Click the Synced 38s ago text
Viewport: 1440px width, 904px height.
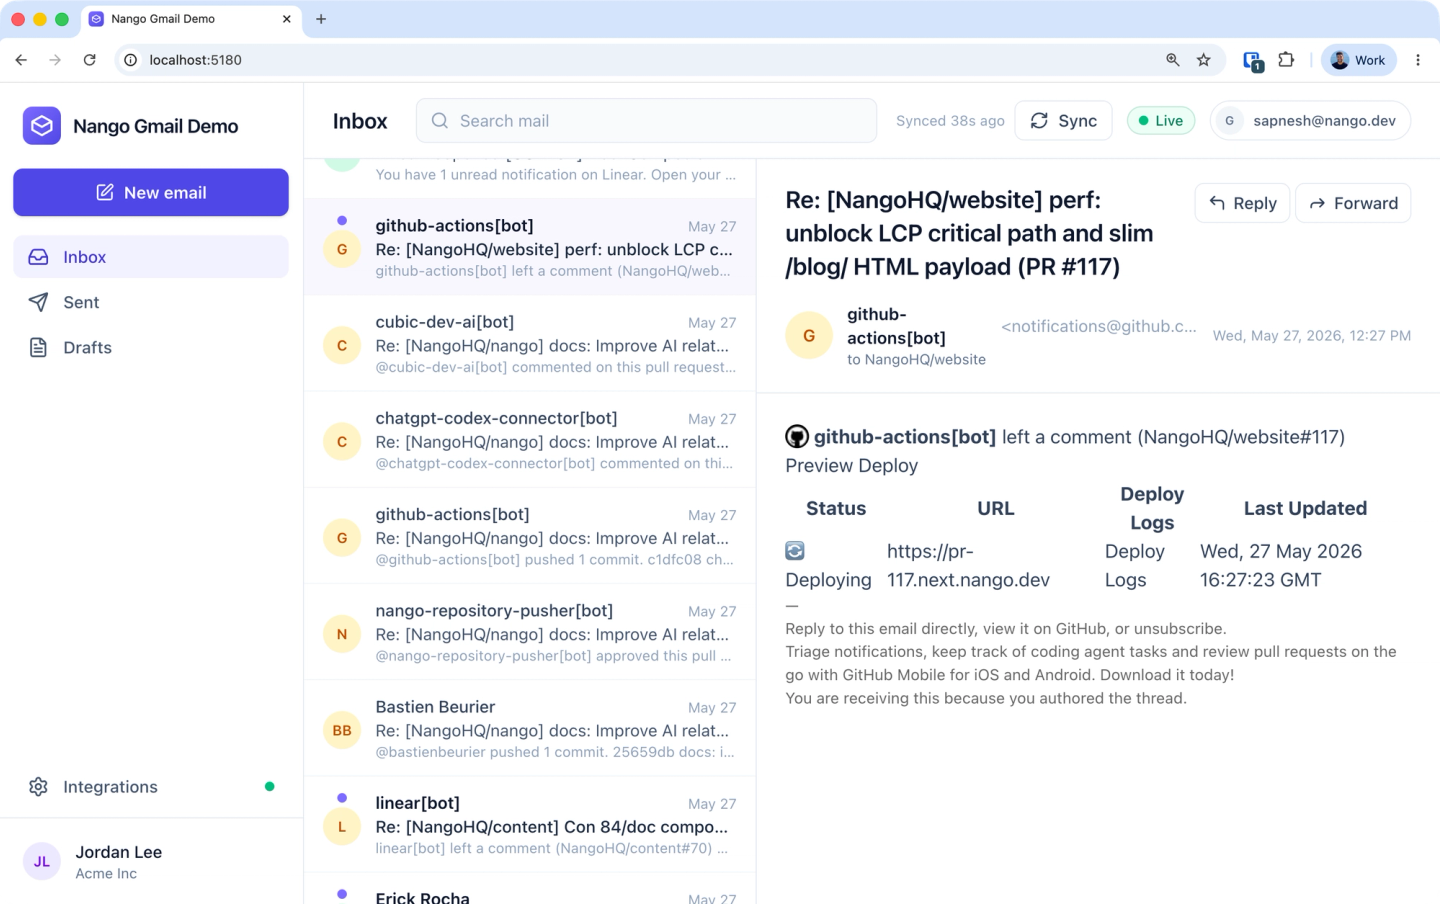click(x=950, y=121)
